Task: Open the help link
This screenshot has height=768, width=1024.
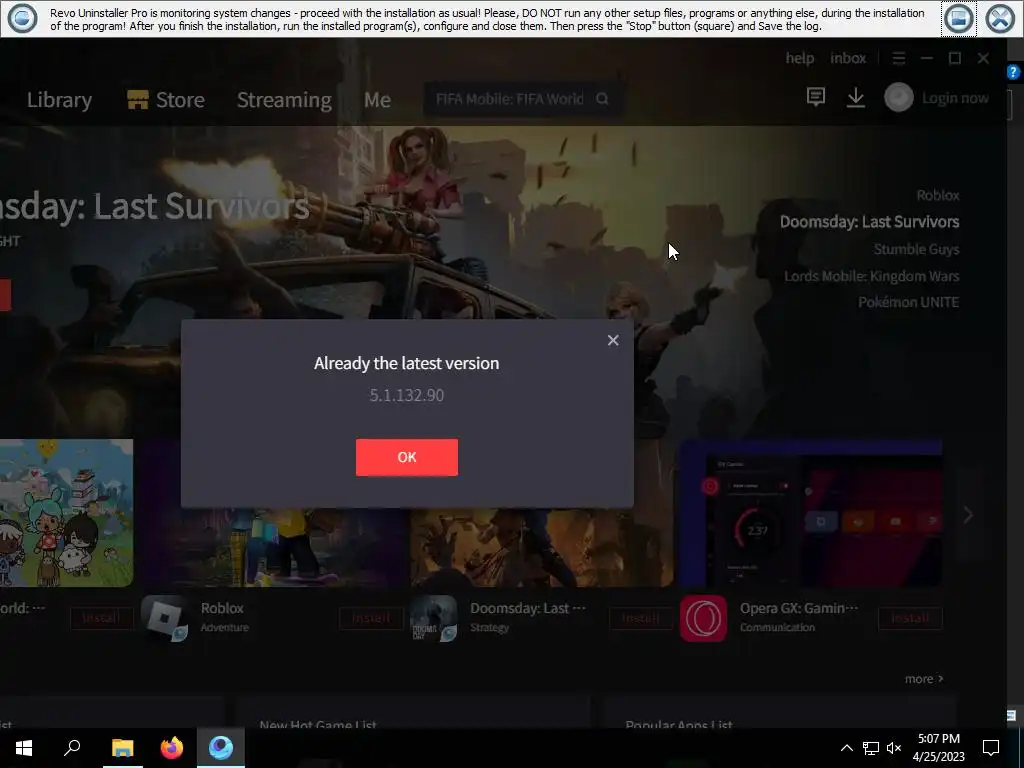Action: pyautogui.click(x=799, y=58)
